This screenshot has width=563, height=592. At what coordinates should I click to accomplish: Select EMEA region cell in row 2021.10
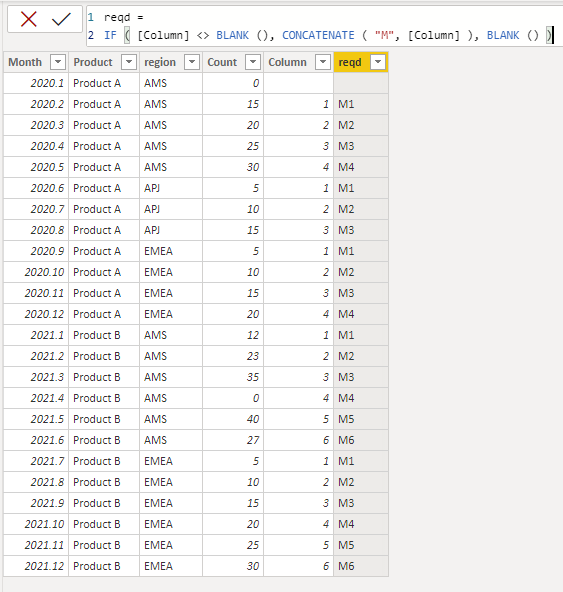tap(171, 524)
